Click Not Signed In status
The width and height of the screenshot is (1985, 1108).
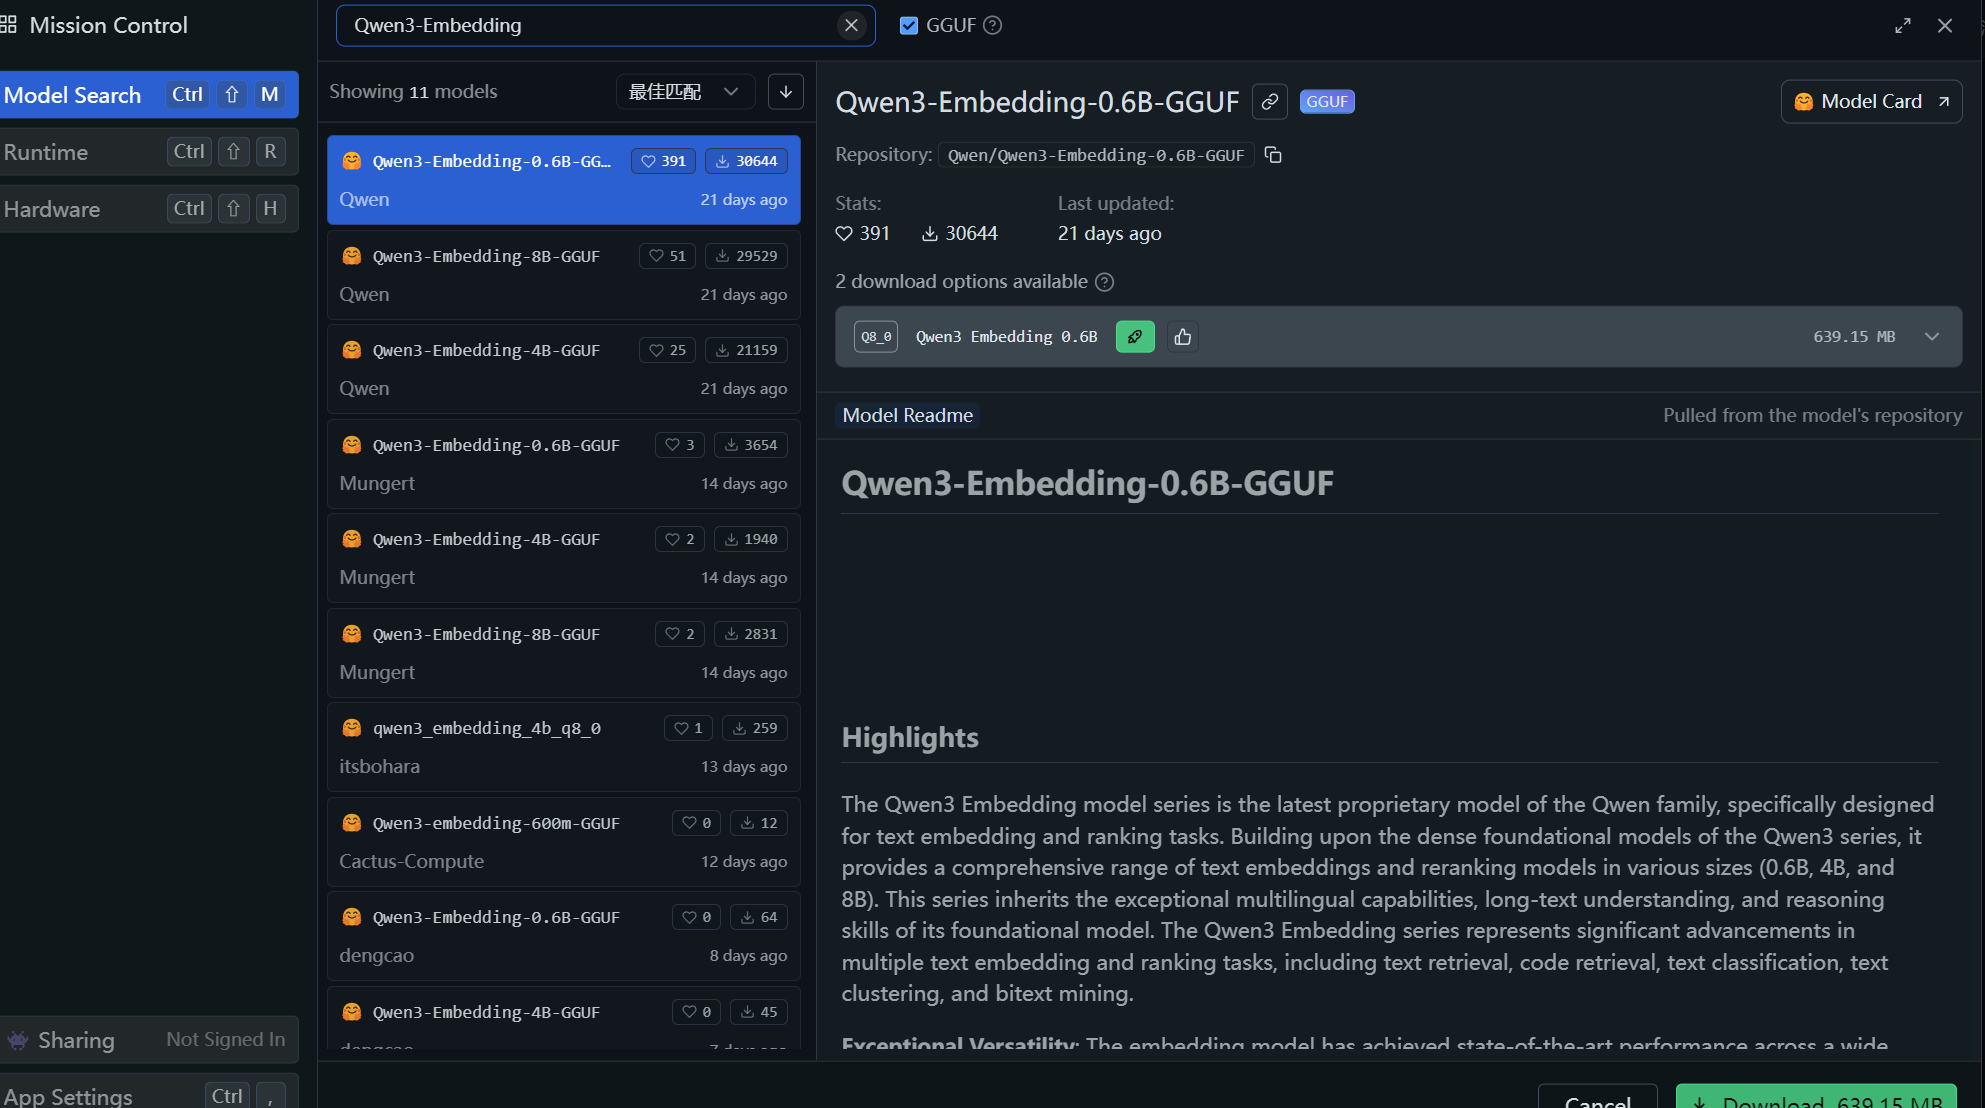[x=226, y=1040]
